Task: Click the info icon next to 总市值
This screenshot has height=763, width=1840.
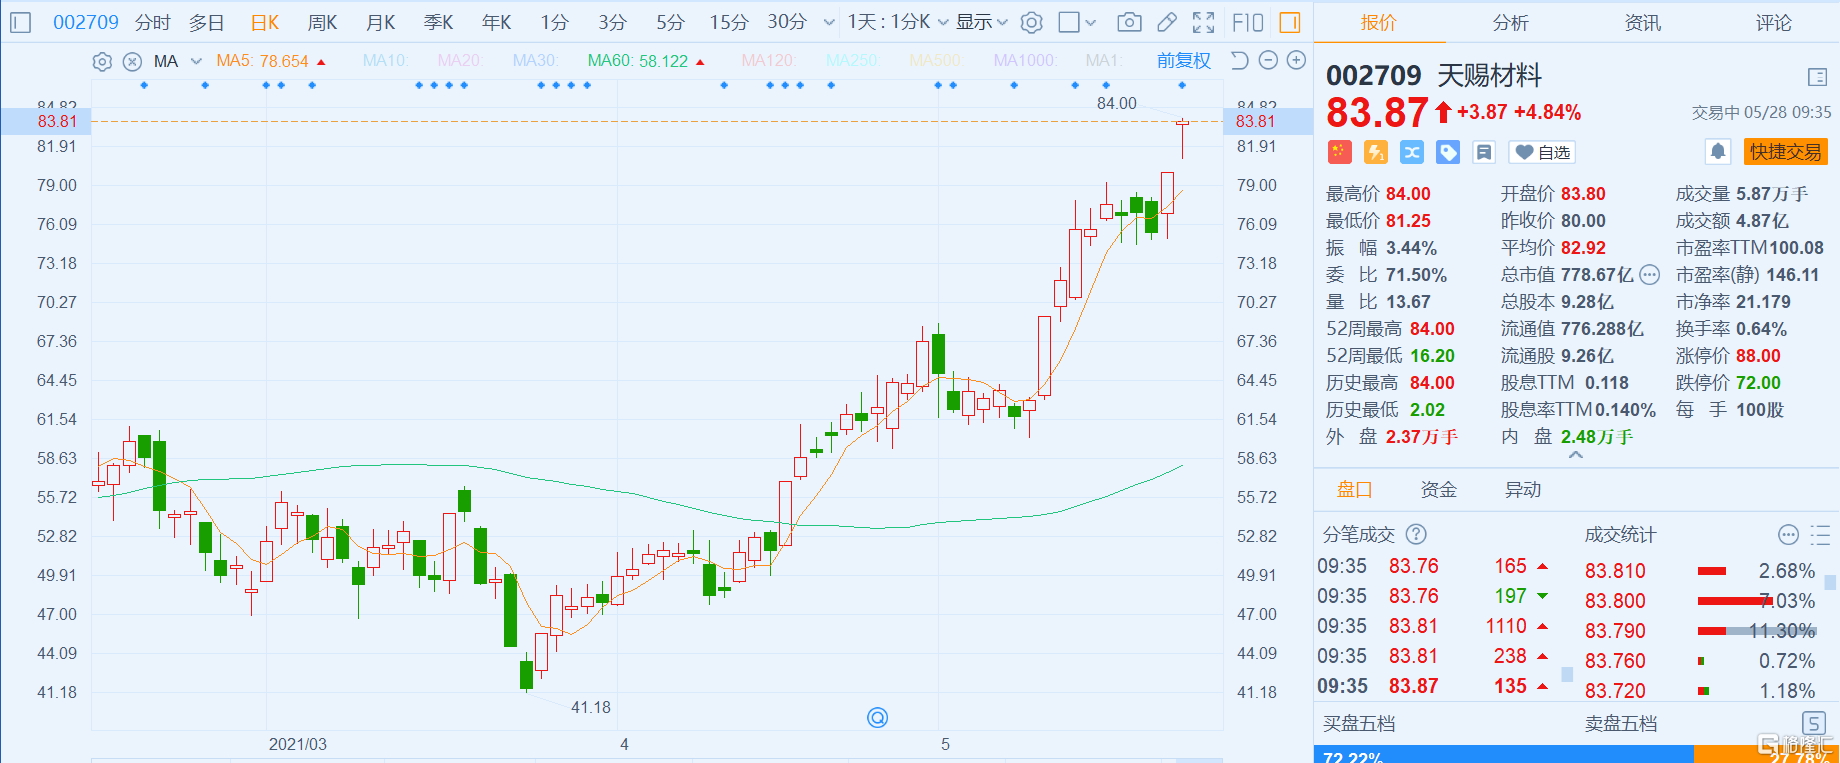Action: [1650, 275]
